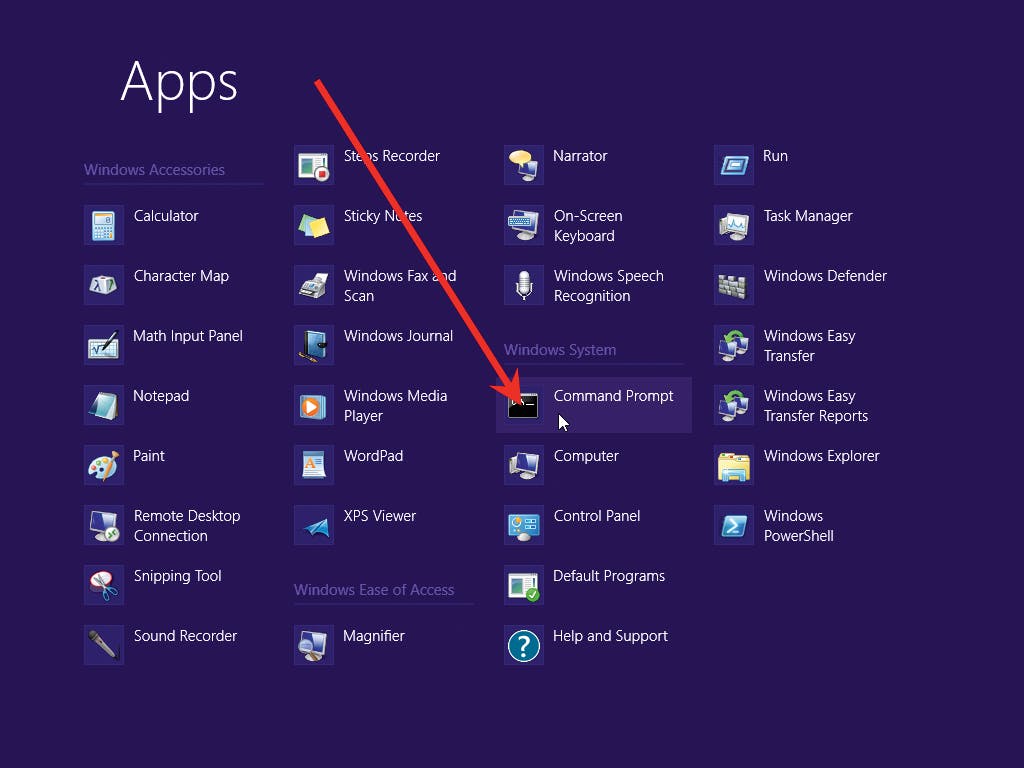Viewport: 1024px width, 768px height.
Task: Open the Sticky Notes icon
Action: (314, 225)
